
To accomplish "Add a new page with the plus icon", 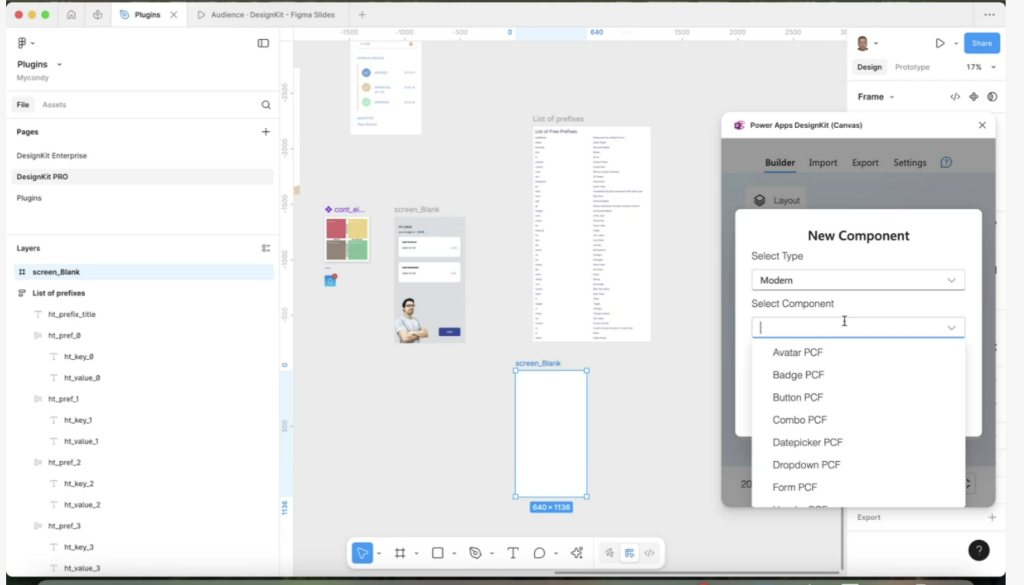I will tap(266, 132).
